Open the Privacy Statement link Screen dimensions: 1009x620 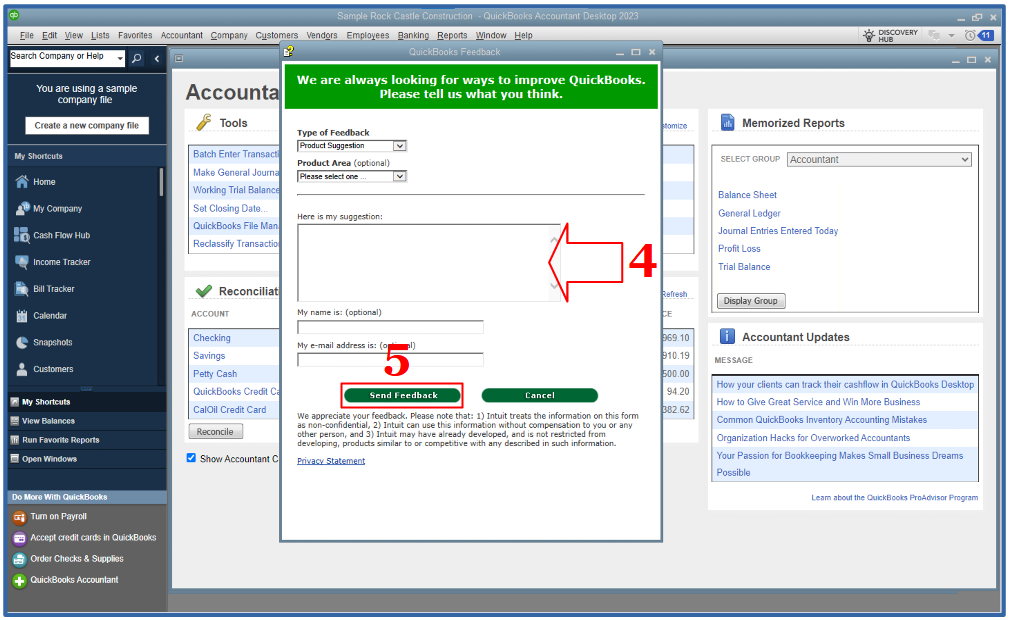click(x=331, y=461)
